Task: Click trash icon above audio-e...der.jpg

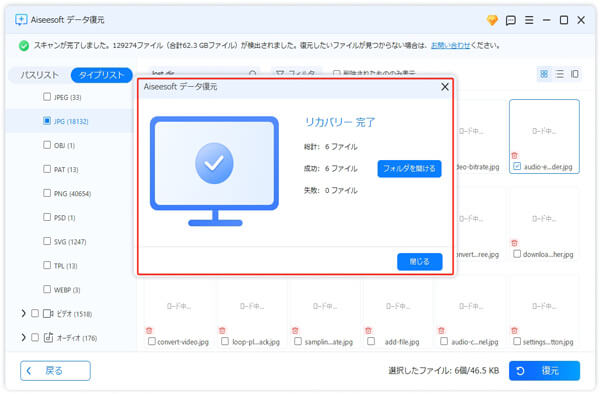Action: [x=514, y=155]
